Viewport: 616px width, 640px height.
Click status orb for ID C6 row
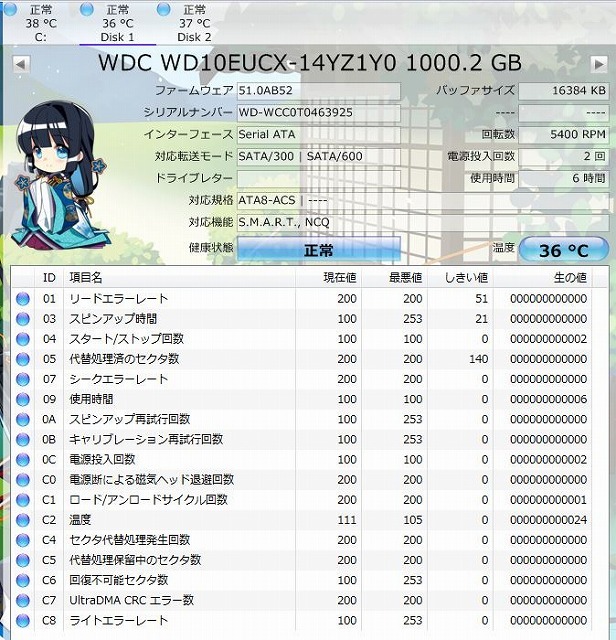click(23, 580)
